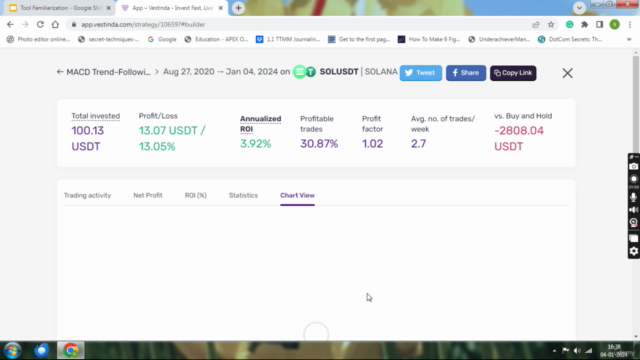The image size is (640, 360).
Task: Open the blue app in the taskbar
Action: click(x=42, y=351)
